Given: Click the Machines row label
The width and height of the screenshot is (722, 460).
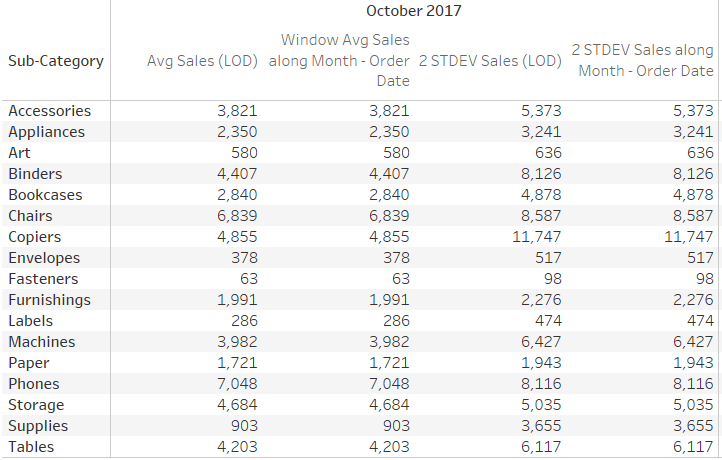Looking at the screenshot, I should point(41,342).
